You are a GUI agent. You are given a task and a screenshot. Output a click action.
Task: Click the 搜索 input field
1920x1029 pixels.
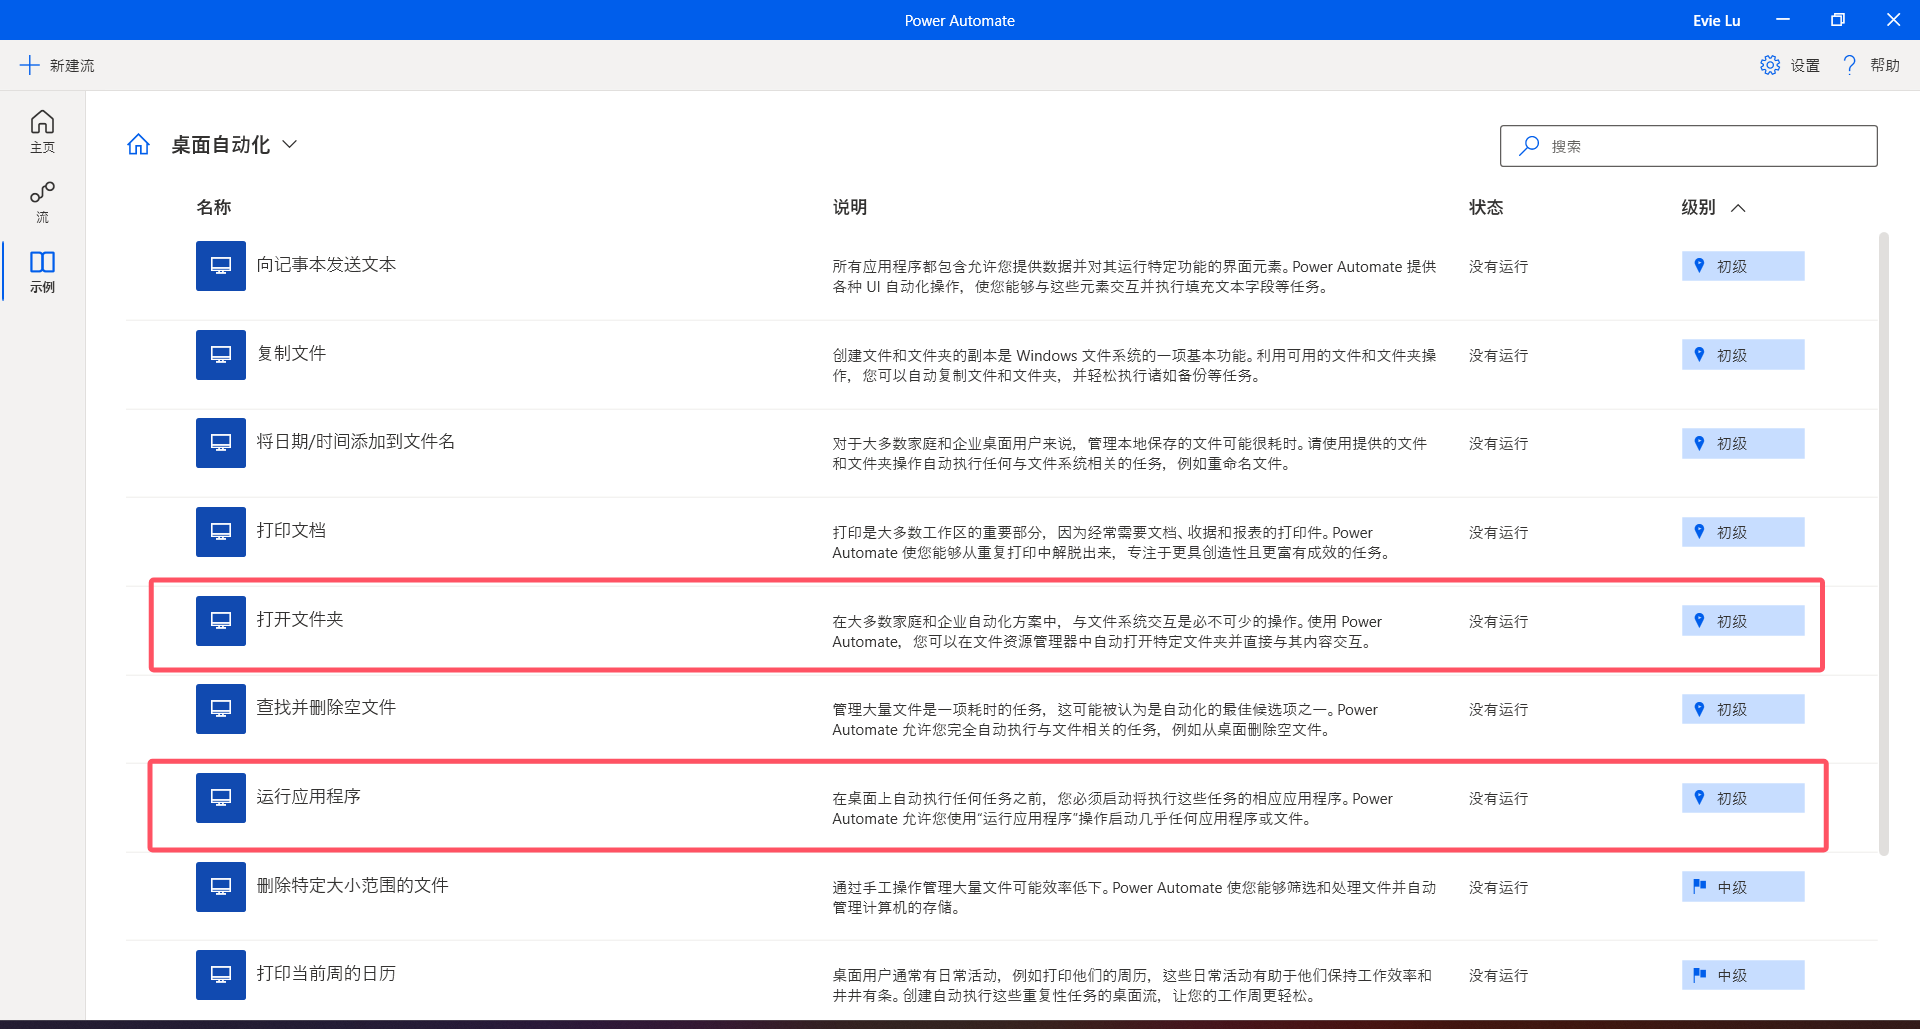(1688, 146)
